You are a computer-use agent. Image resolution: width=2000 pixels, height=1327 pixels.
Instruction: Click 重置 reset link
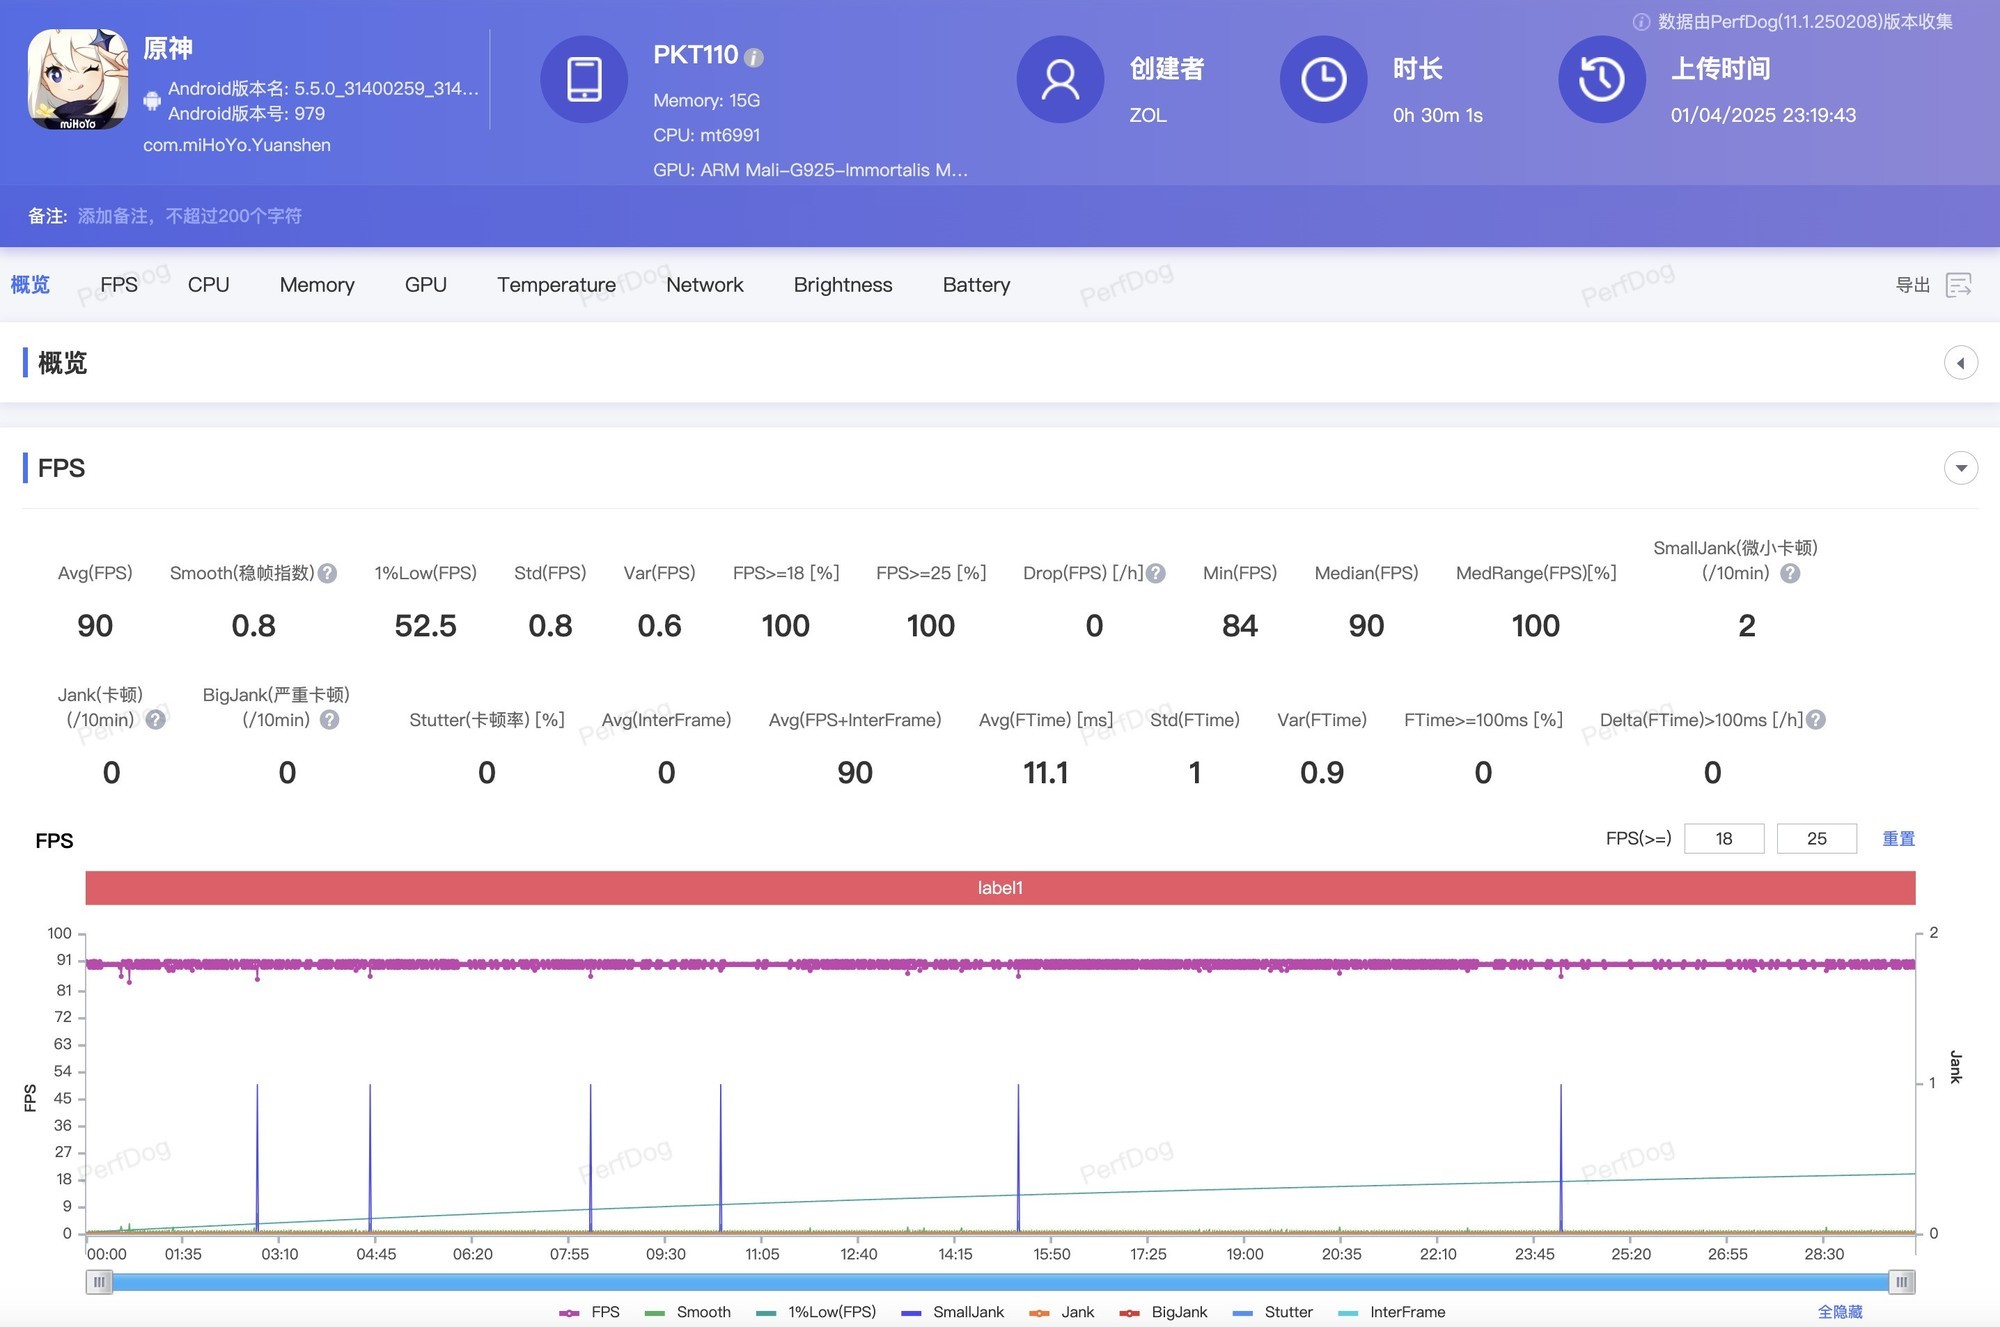[x=1898, y=839]
